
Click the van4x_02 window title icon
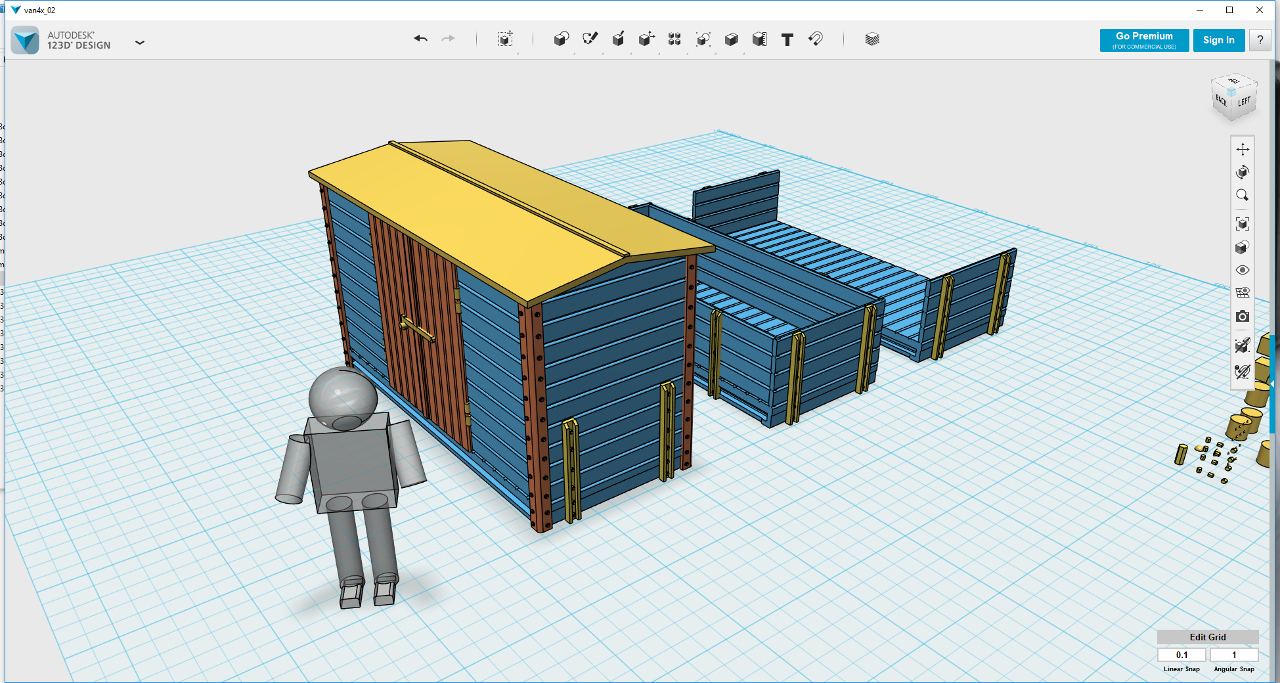(15, 9)
